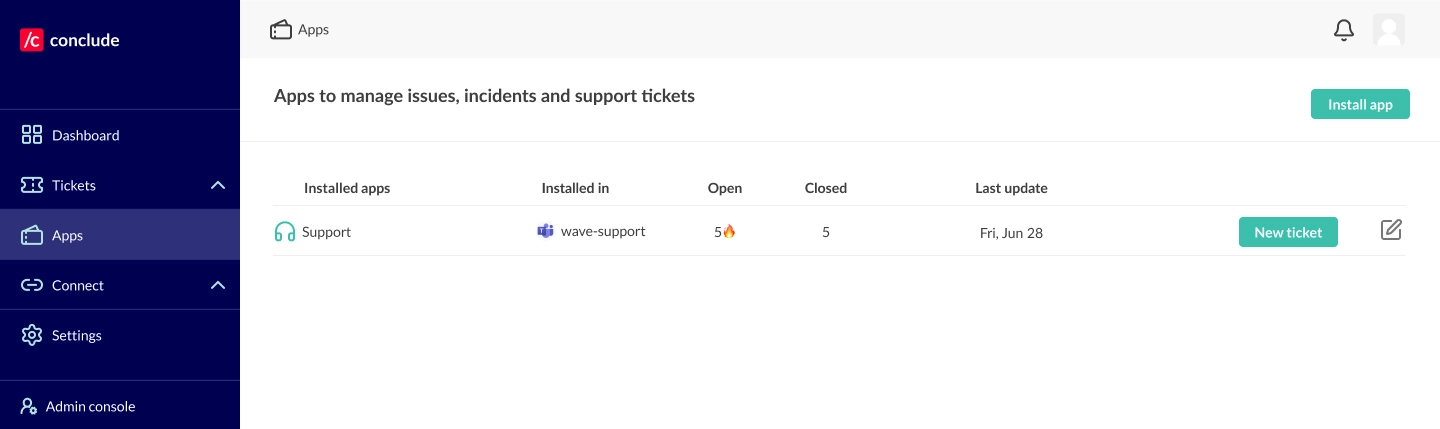Click the Apps breadcrumb icon in header
1440x429 pixels.
pos(281,30)
